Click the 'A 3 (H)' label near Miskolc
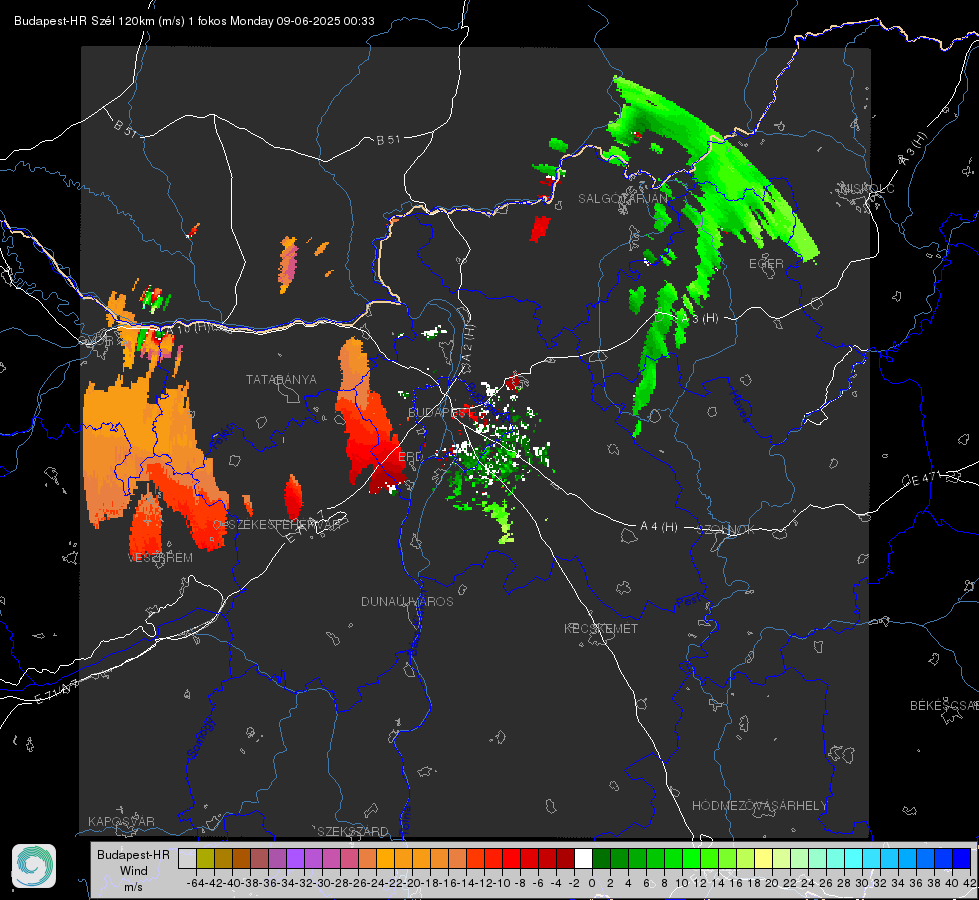Image resolution: width=979 pixels, height=900 pixels. click(x=913, y=149)
